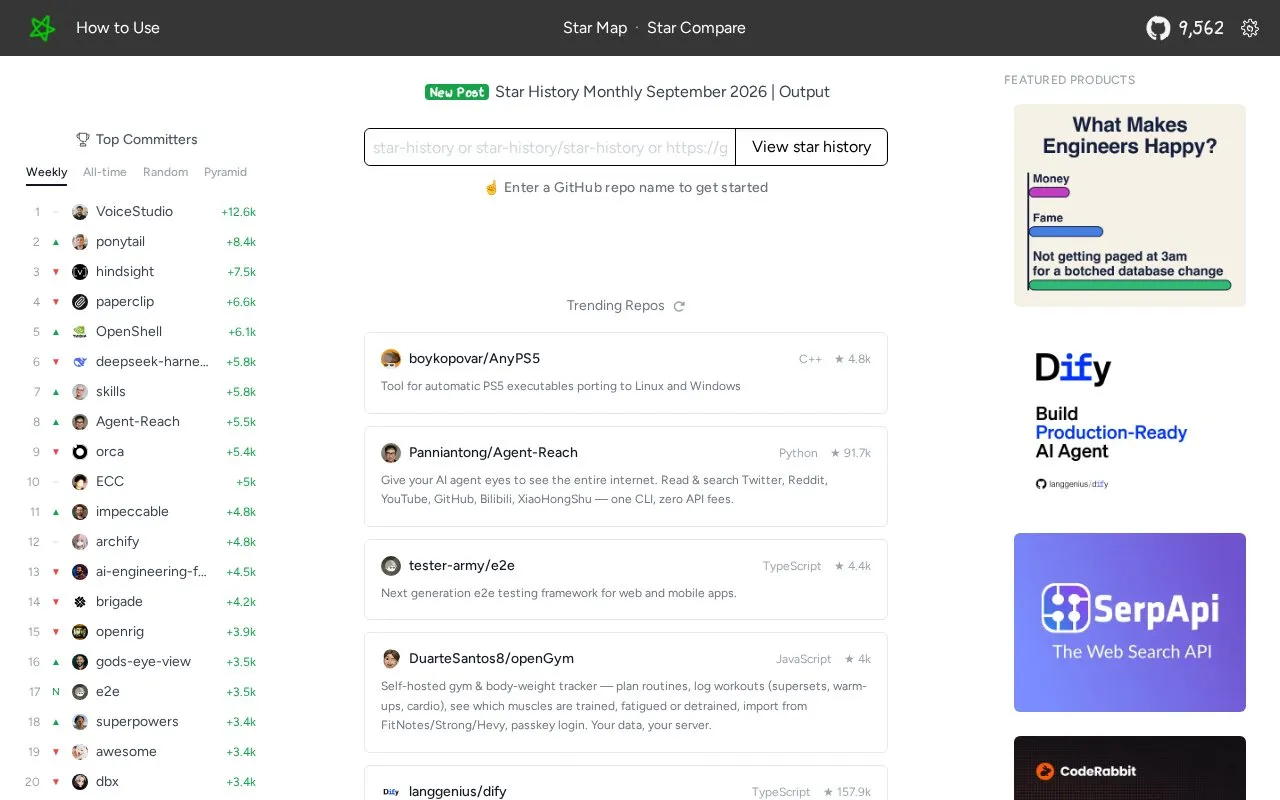Click the hindsight avatar icon
Image resolution: width=1280 pixels, height=800 pixels.
80,272
